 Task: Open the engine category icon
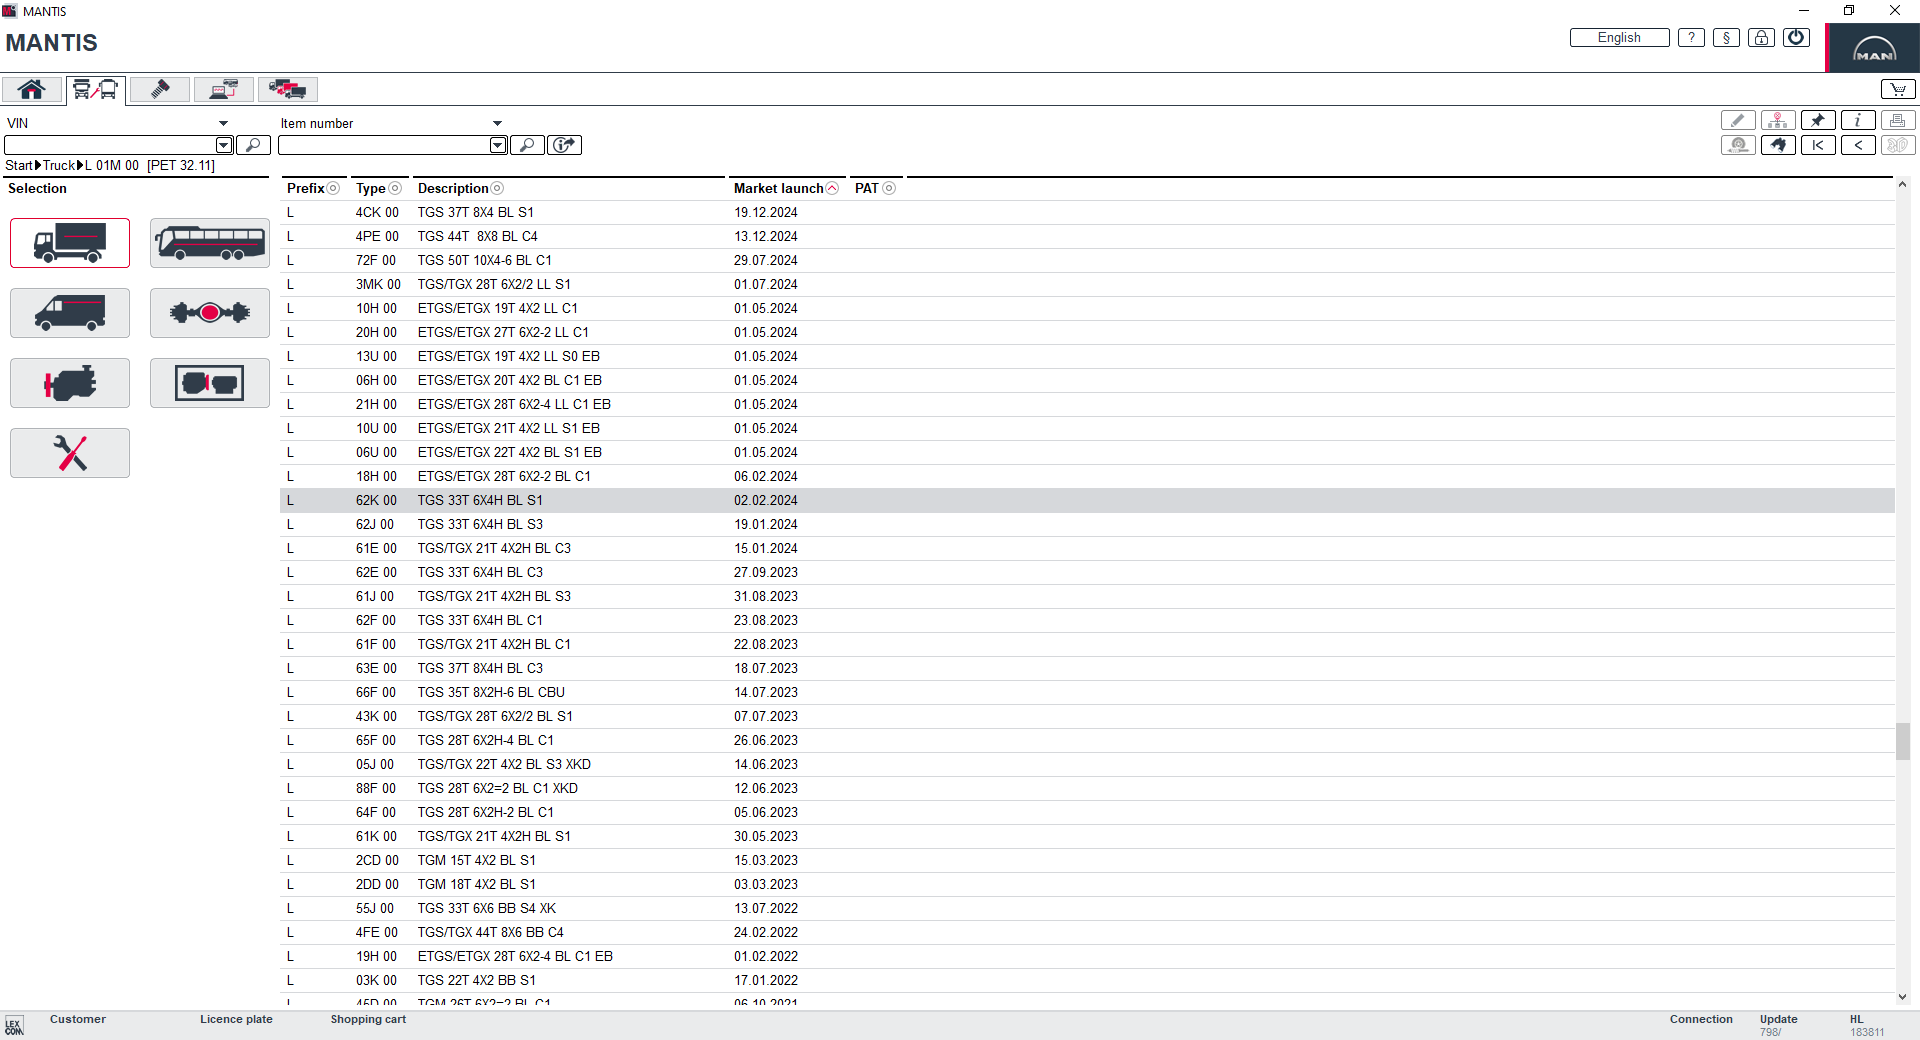pyautogui.click(x=69, y=382)
